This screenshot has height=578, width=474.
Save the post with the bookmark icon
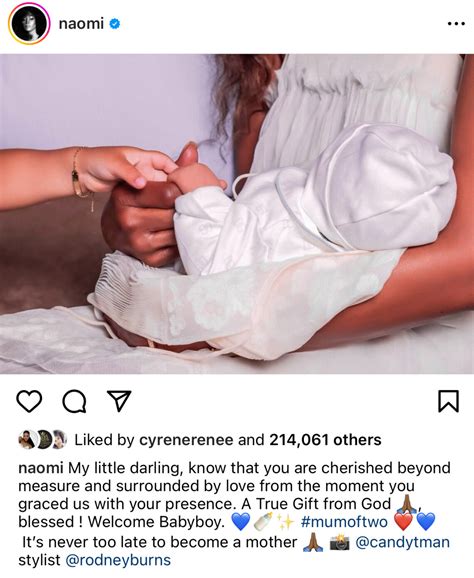[449, 401]
